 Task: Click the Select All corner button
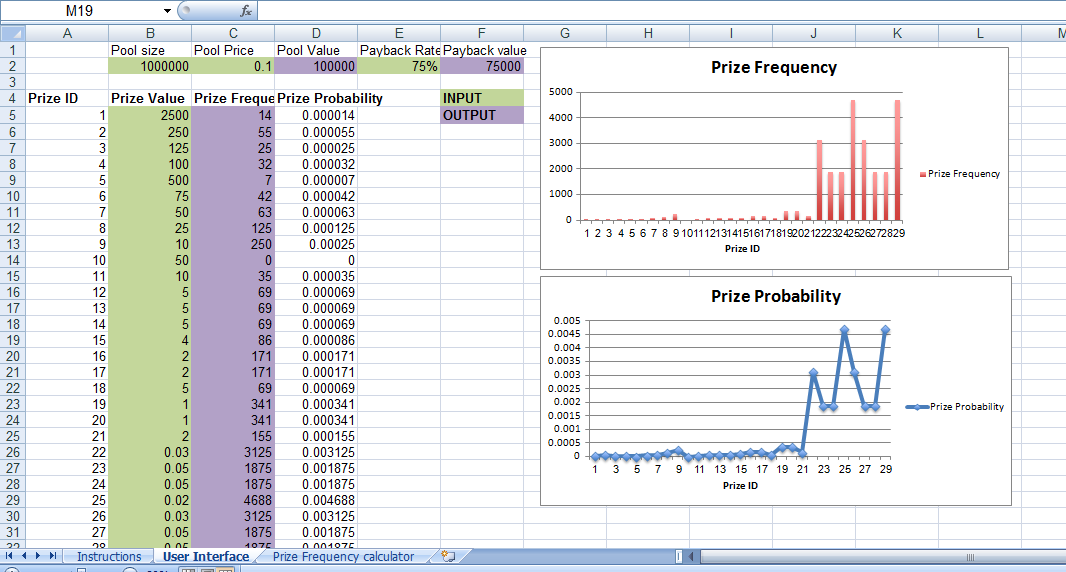pyautogui.click(x=13, y=33)
